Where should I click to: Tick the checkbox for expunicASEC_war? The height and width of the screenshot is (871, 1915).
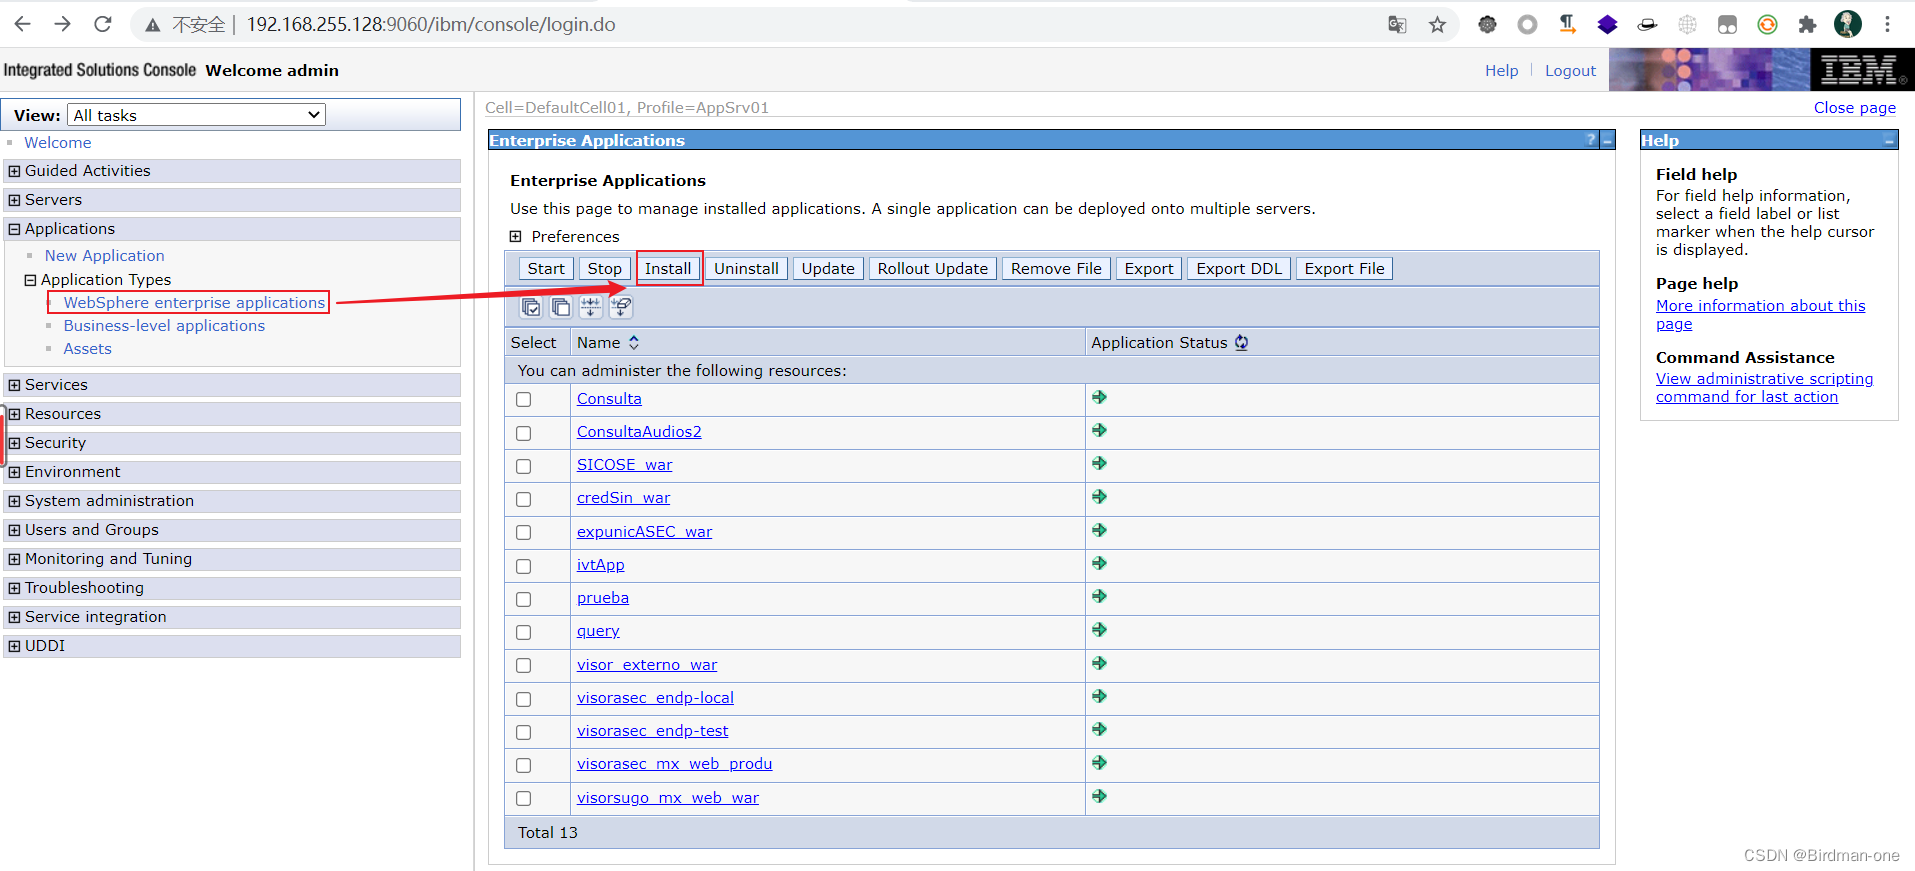[523, 532]
